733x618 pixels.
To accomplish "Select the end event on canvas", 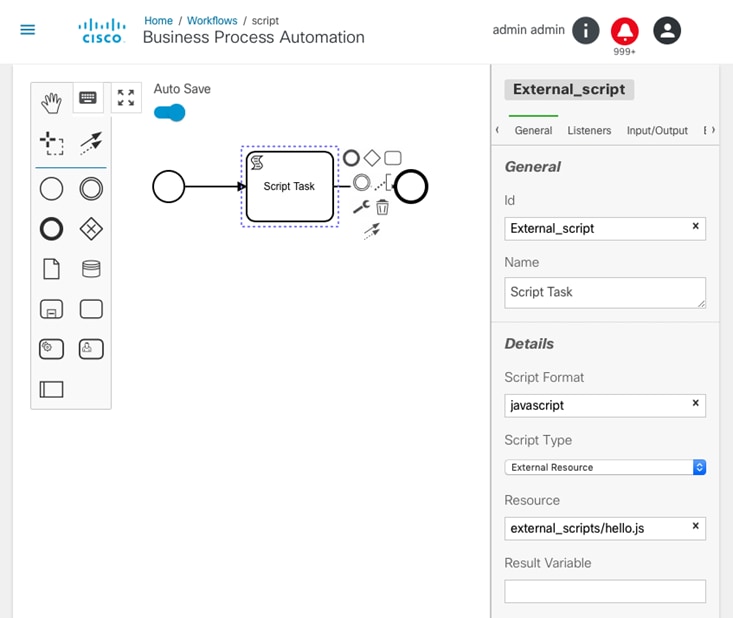I will click(x=411, y=187).
